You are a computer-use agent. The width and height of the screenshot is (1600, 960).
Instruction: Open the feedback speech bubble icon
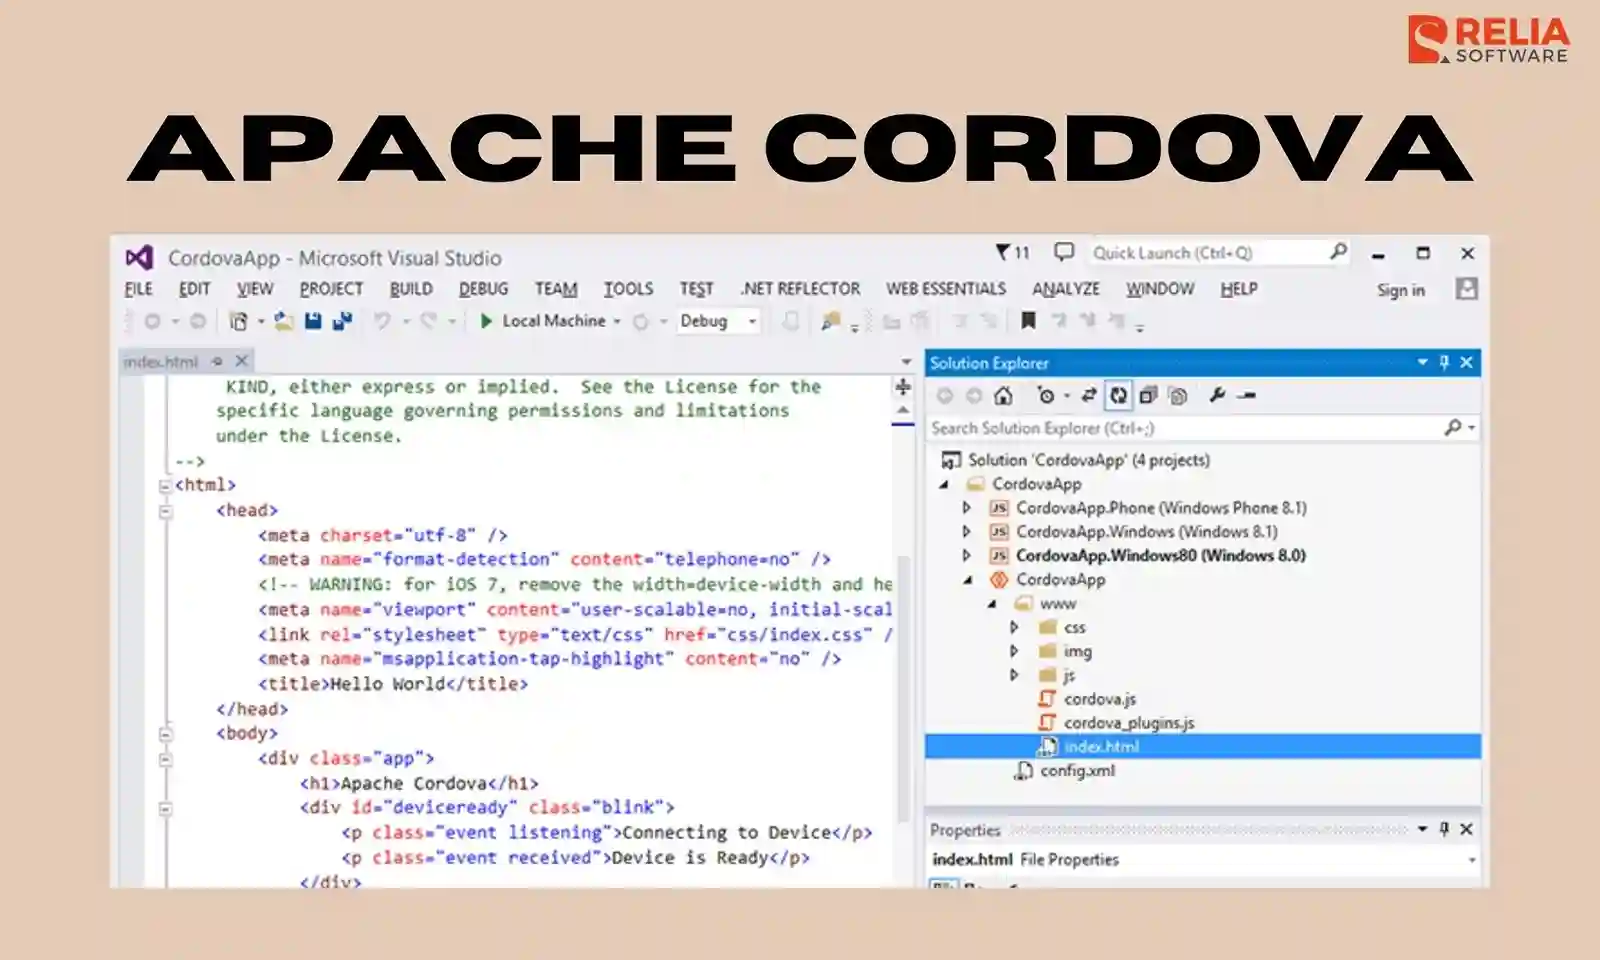[x=1064, y=251]
